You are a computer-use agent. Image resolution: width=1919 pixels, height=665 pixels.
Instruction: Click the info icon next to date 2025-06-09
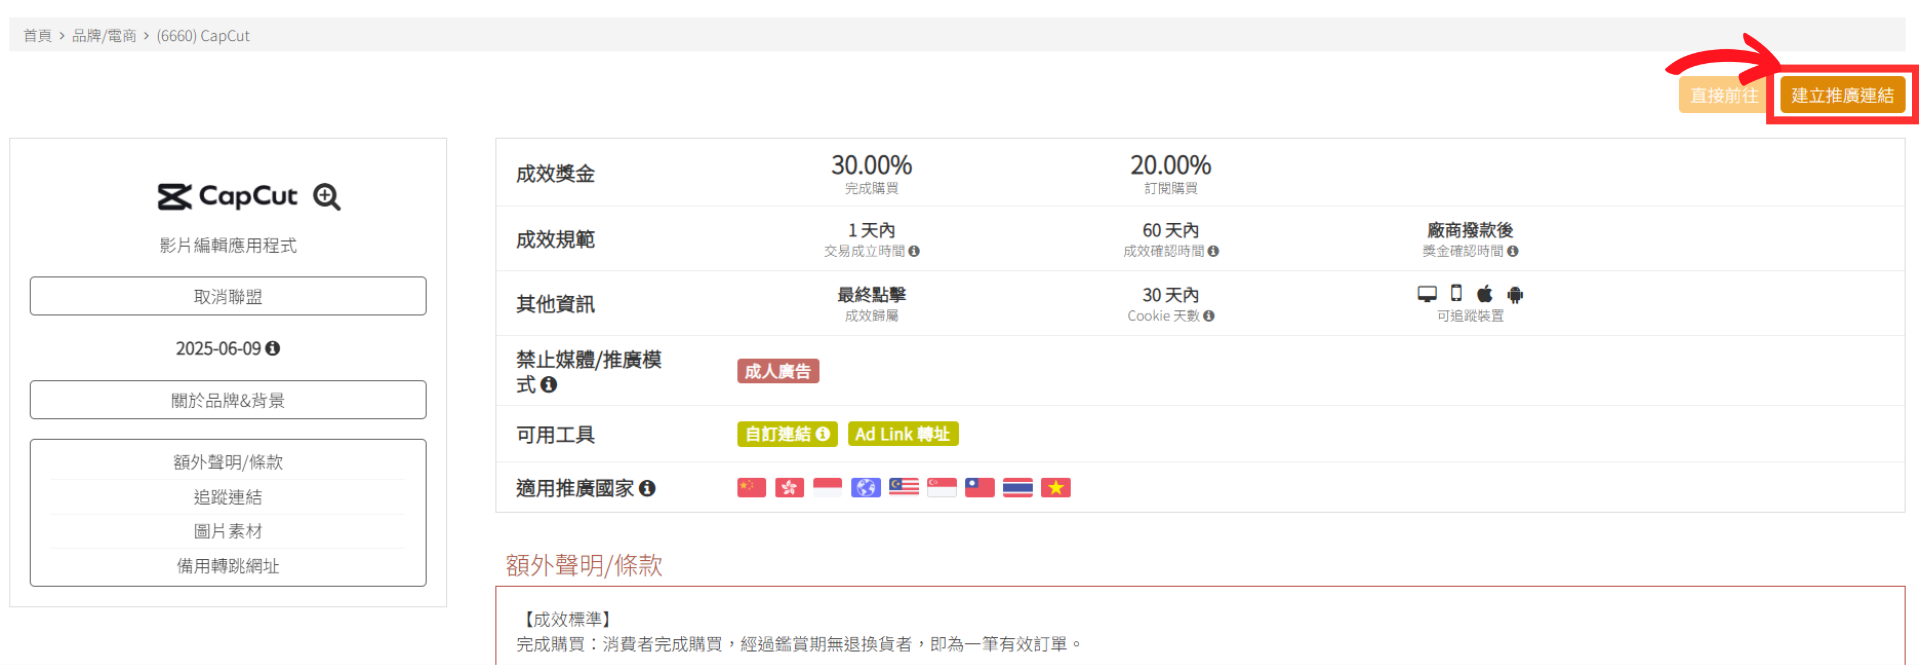point(273,348)
